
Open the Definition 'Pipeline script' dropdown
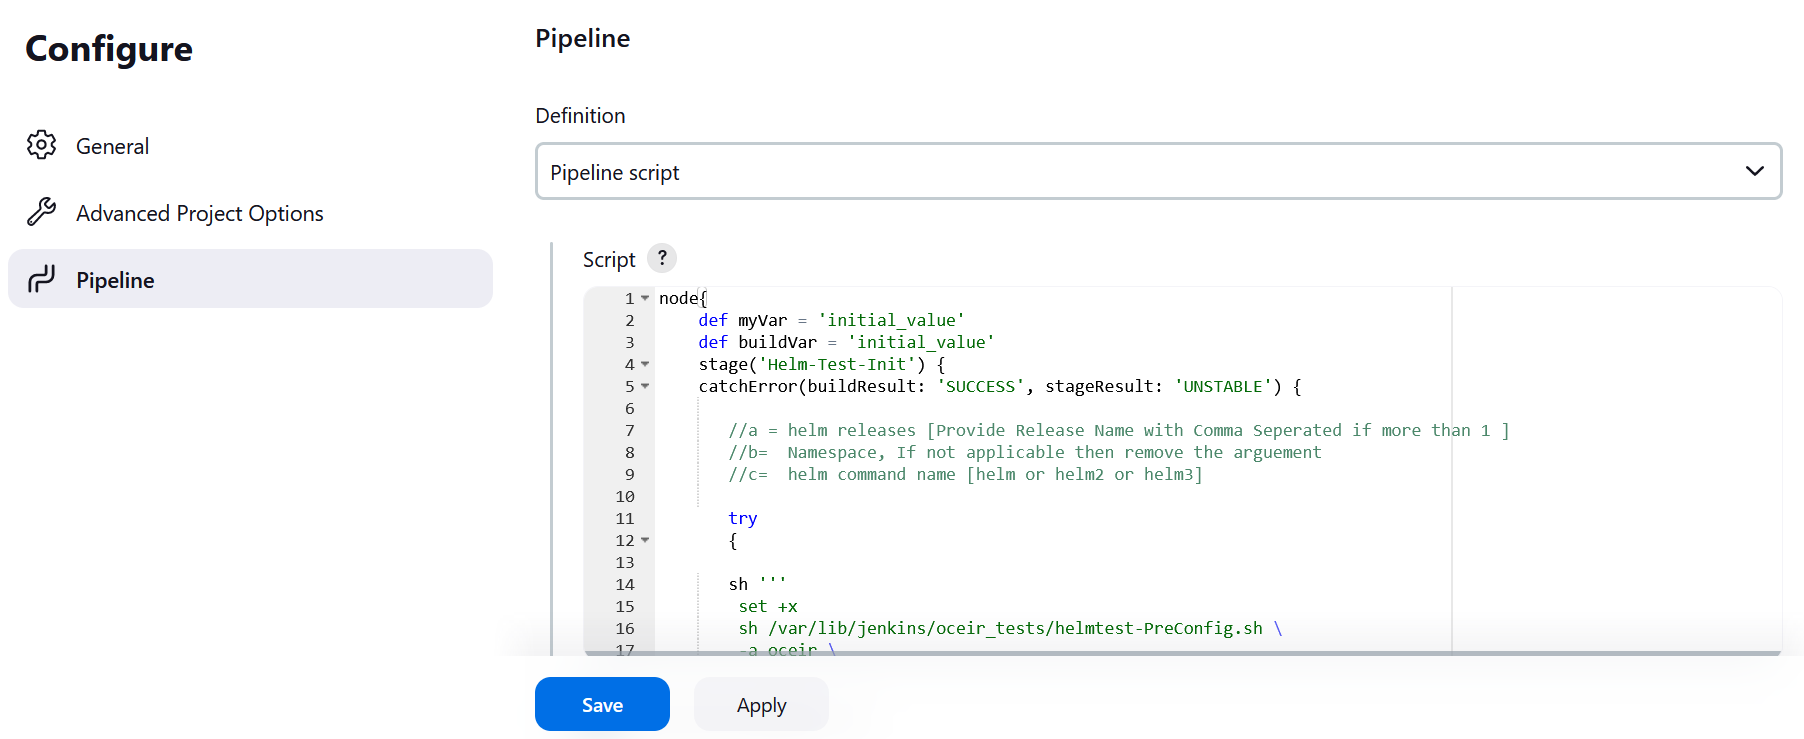point(1158,171)
